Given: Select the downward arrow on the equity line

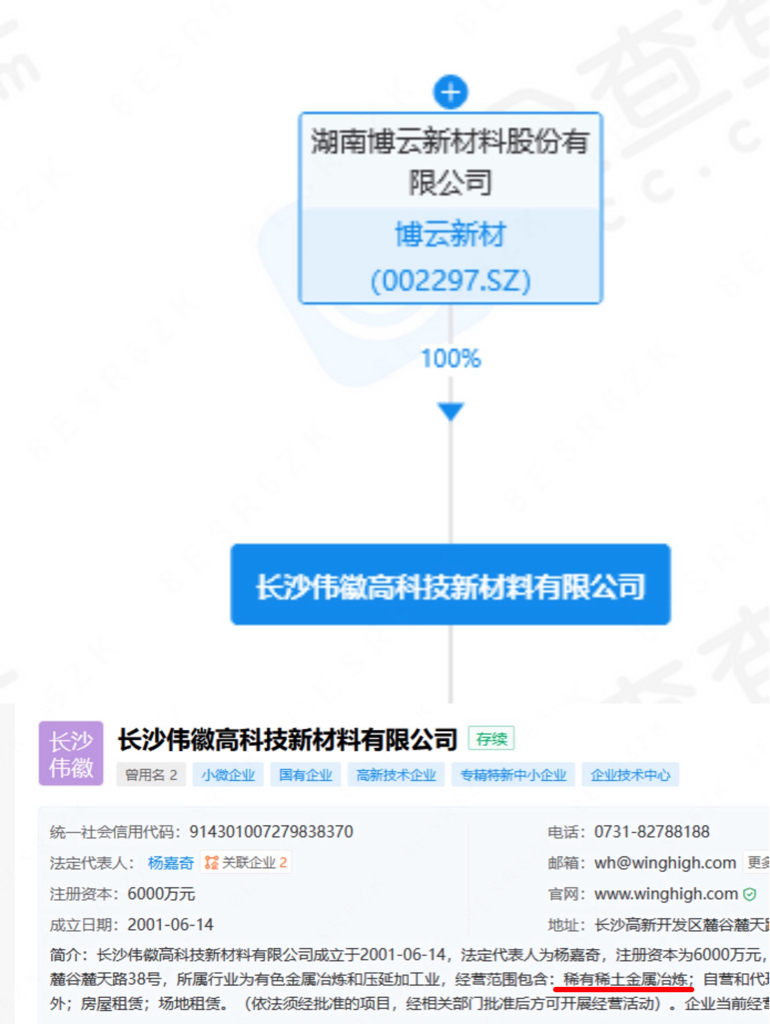Looking at the screenshot, I should tap(451, 411).
